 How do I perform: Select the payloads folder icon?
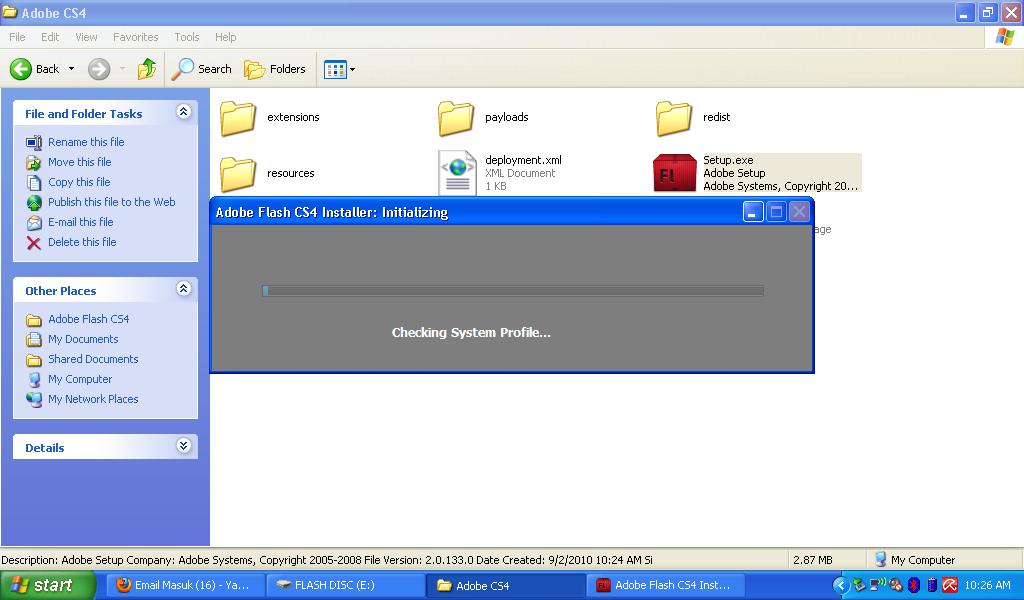pos(456,118)
